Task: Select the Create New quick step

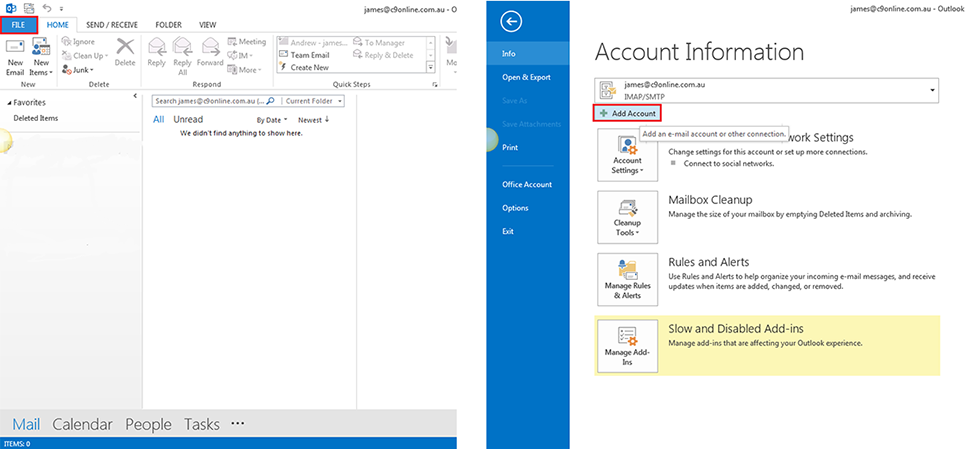Action: (x=304, y=67)
